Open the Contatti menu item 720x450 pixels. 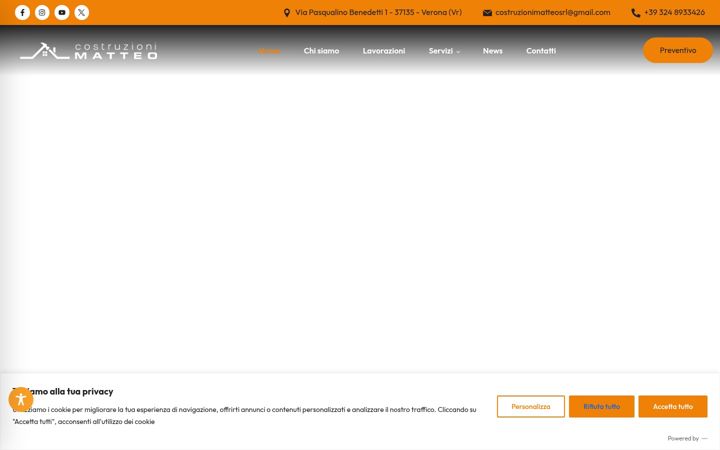[541, 51]
